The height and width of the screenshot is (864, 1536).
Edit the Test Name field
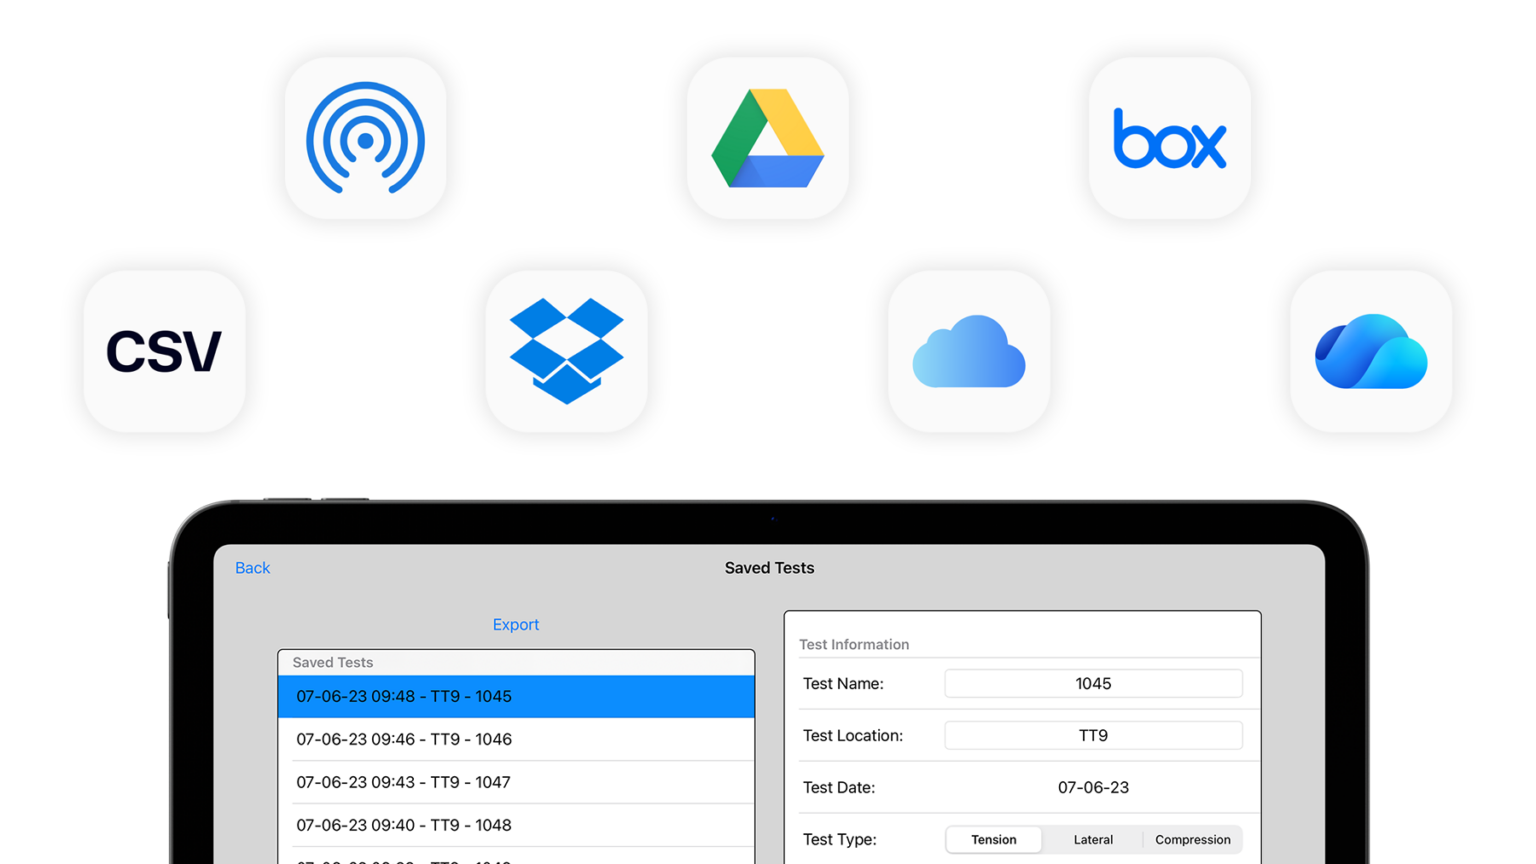[1093, 684]
